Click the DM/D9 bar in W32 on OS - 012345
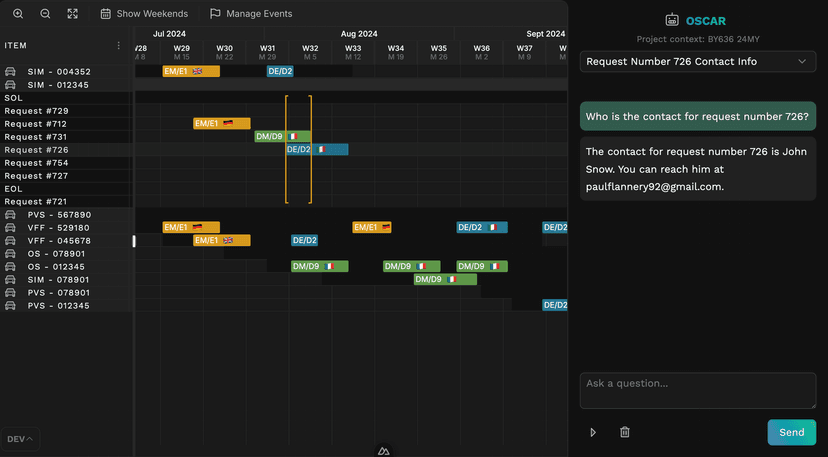The image size is (828, 457). pos(319,266)
